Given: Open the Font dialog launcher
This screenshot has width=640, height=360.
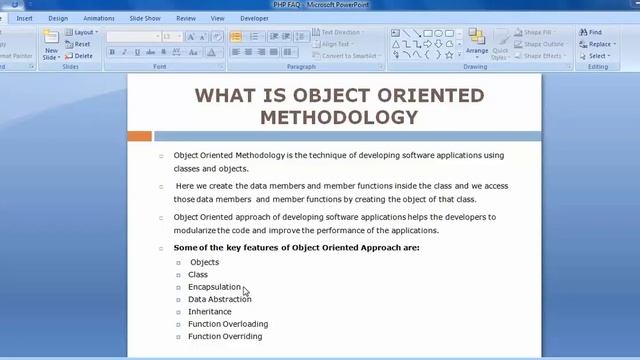Looking at the screenshot, I should click(221, 67).
